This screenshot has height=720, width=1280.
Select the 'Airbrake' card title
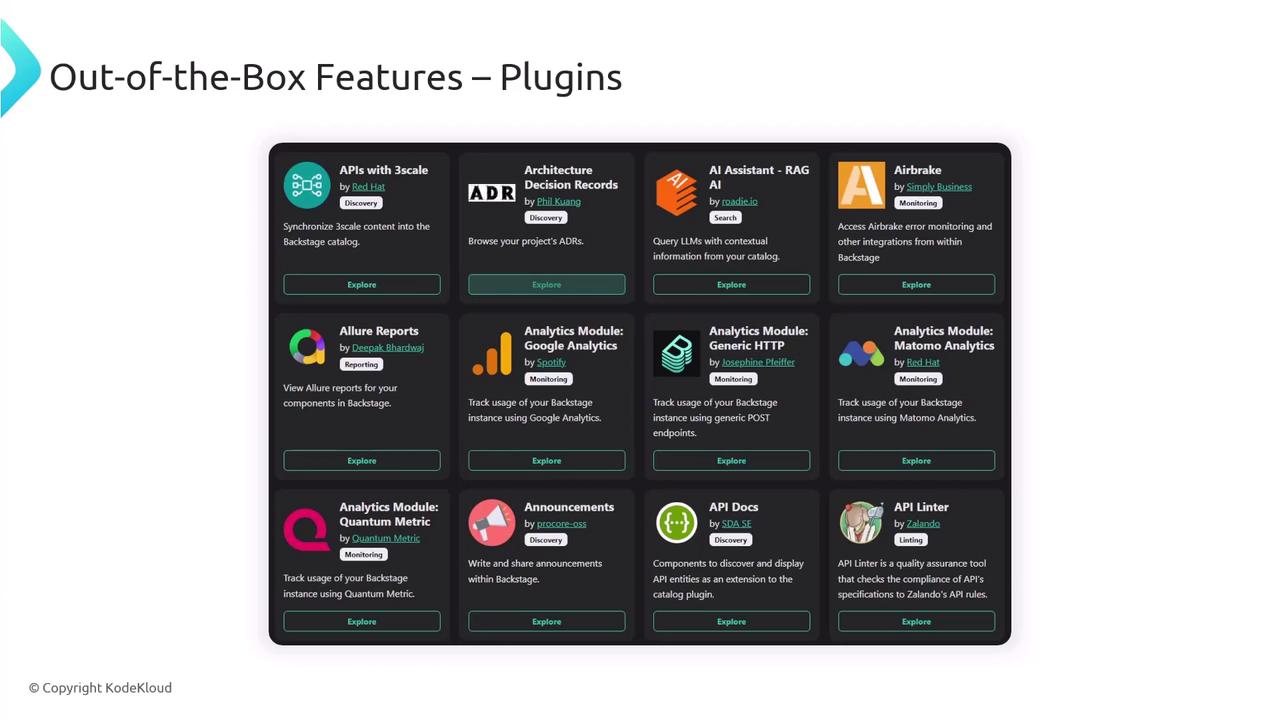tap(918, 170)
